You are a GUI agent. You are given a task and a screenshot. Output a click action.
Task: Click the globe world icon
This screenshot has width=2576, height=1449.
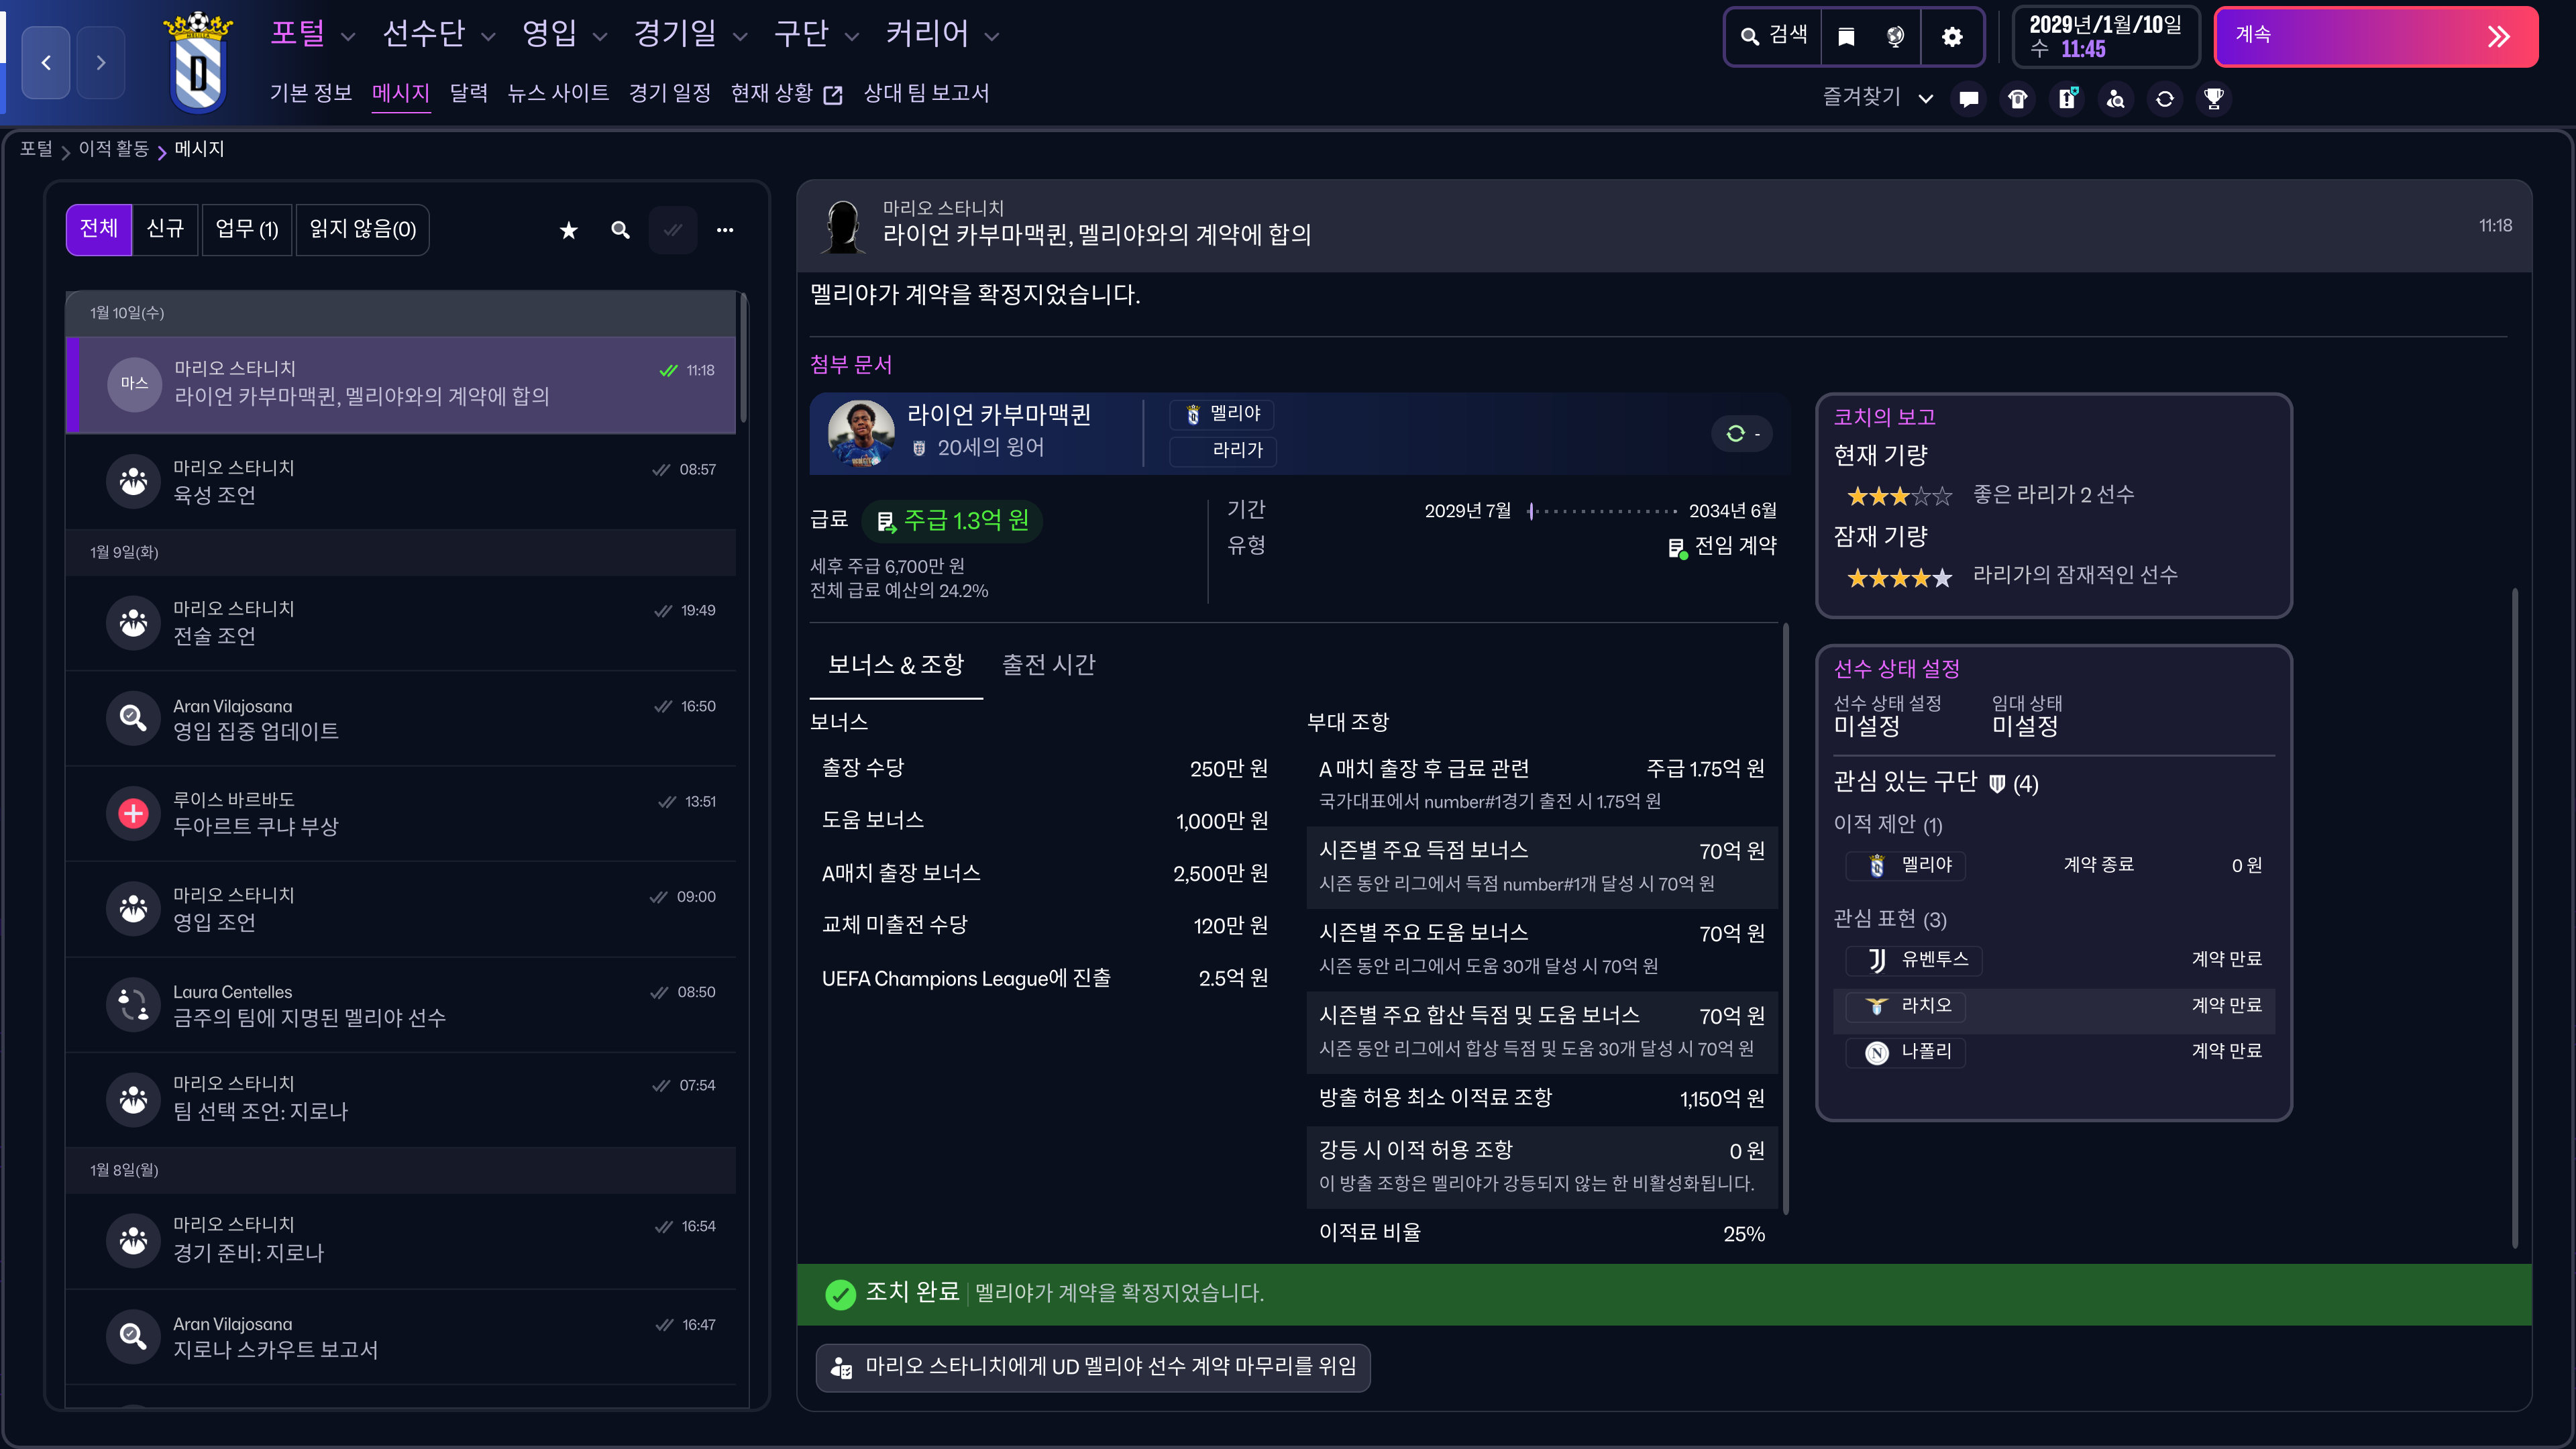(1895, 37)
